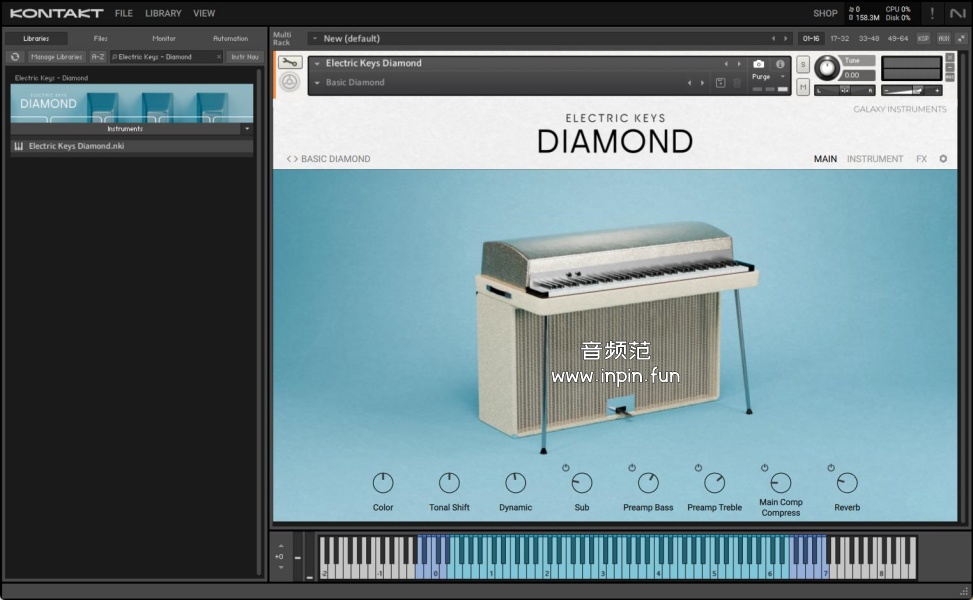Screen dimensions: 973x600
Task: Show instrument info with the i icon
Action: pyautogui.click(x=780, y=64)
